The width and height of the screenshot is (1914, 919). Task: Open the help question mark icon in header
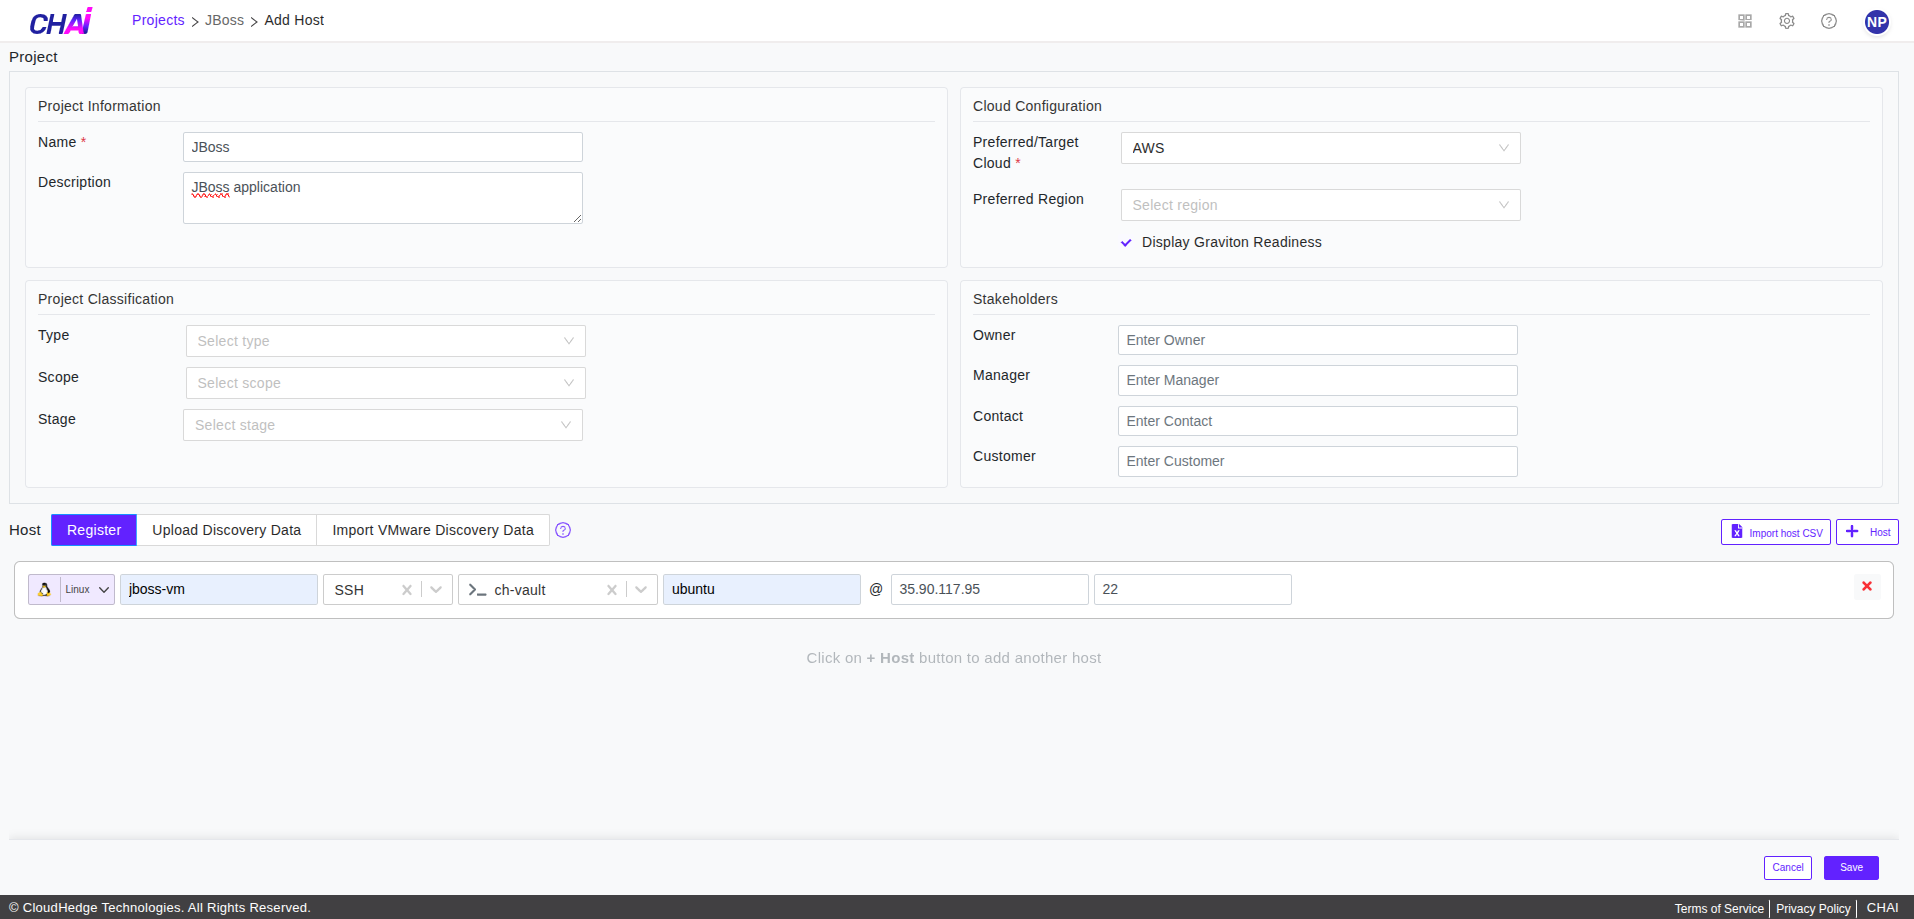[1829, 21]
